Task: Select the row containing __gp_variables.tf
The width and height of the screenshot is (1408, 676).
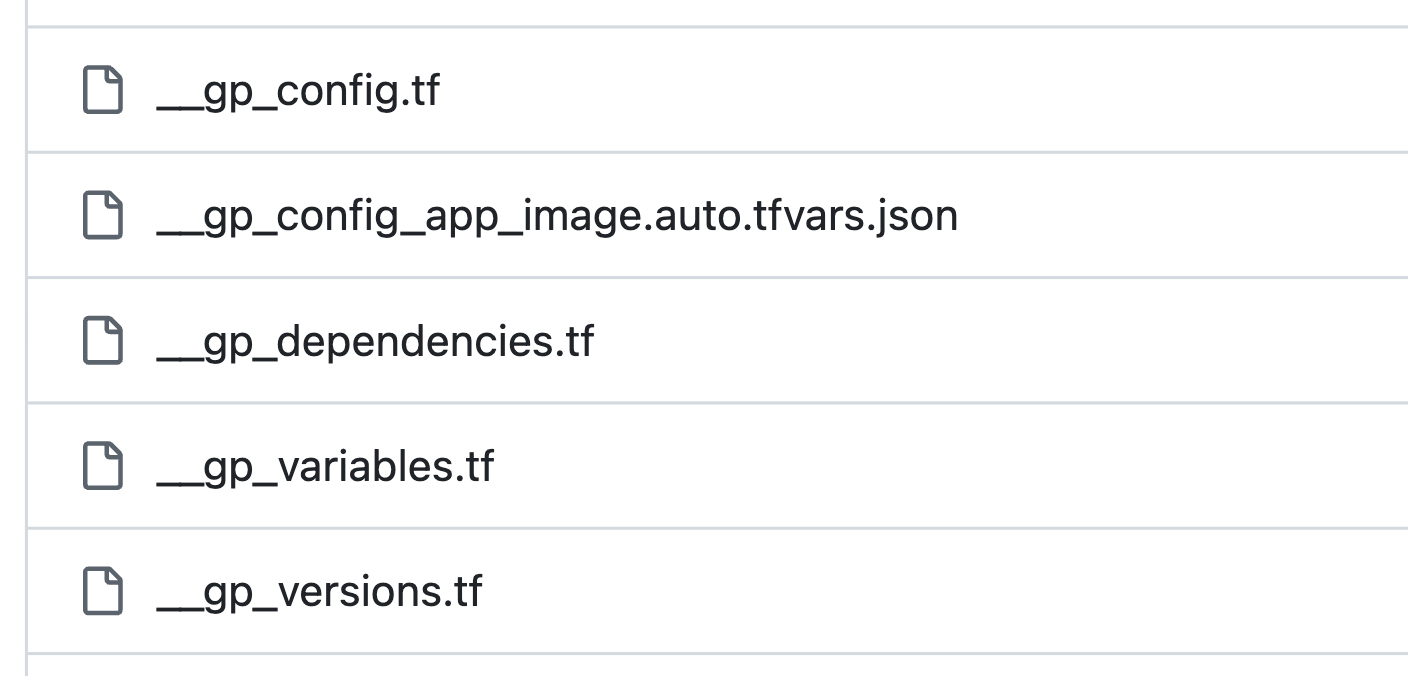Action: [700, 466]
